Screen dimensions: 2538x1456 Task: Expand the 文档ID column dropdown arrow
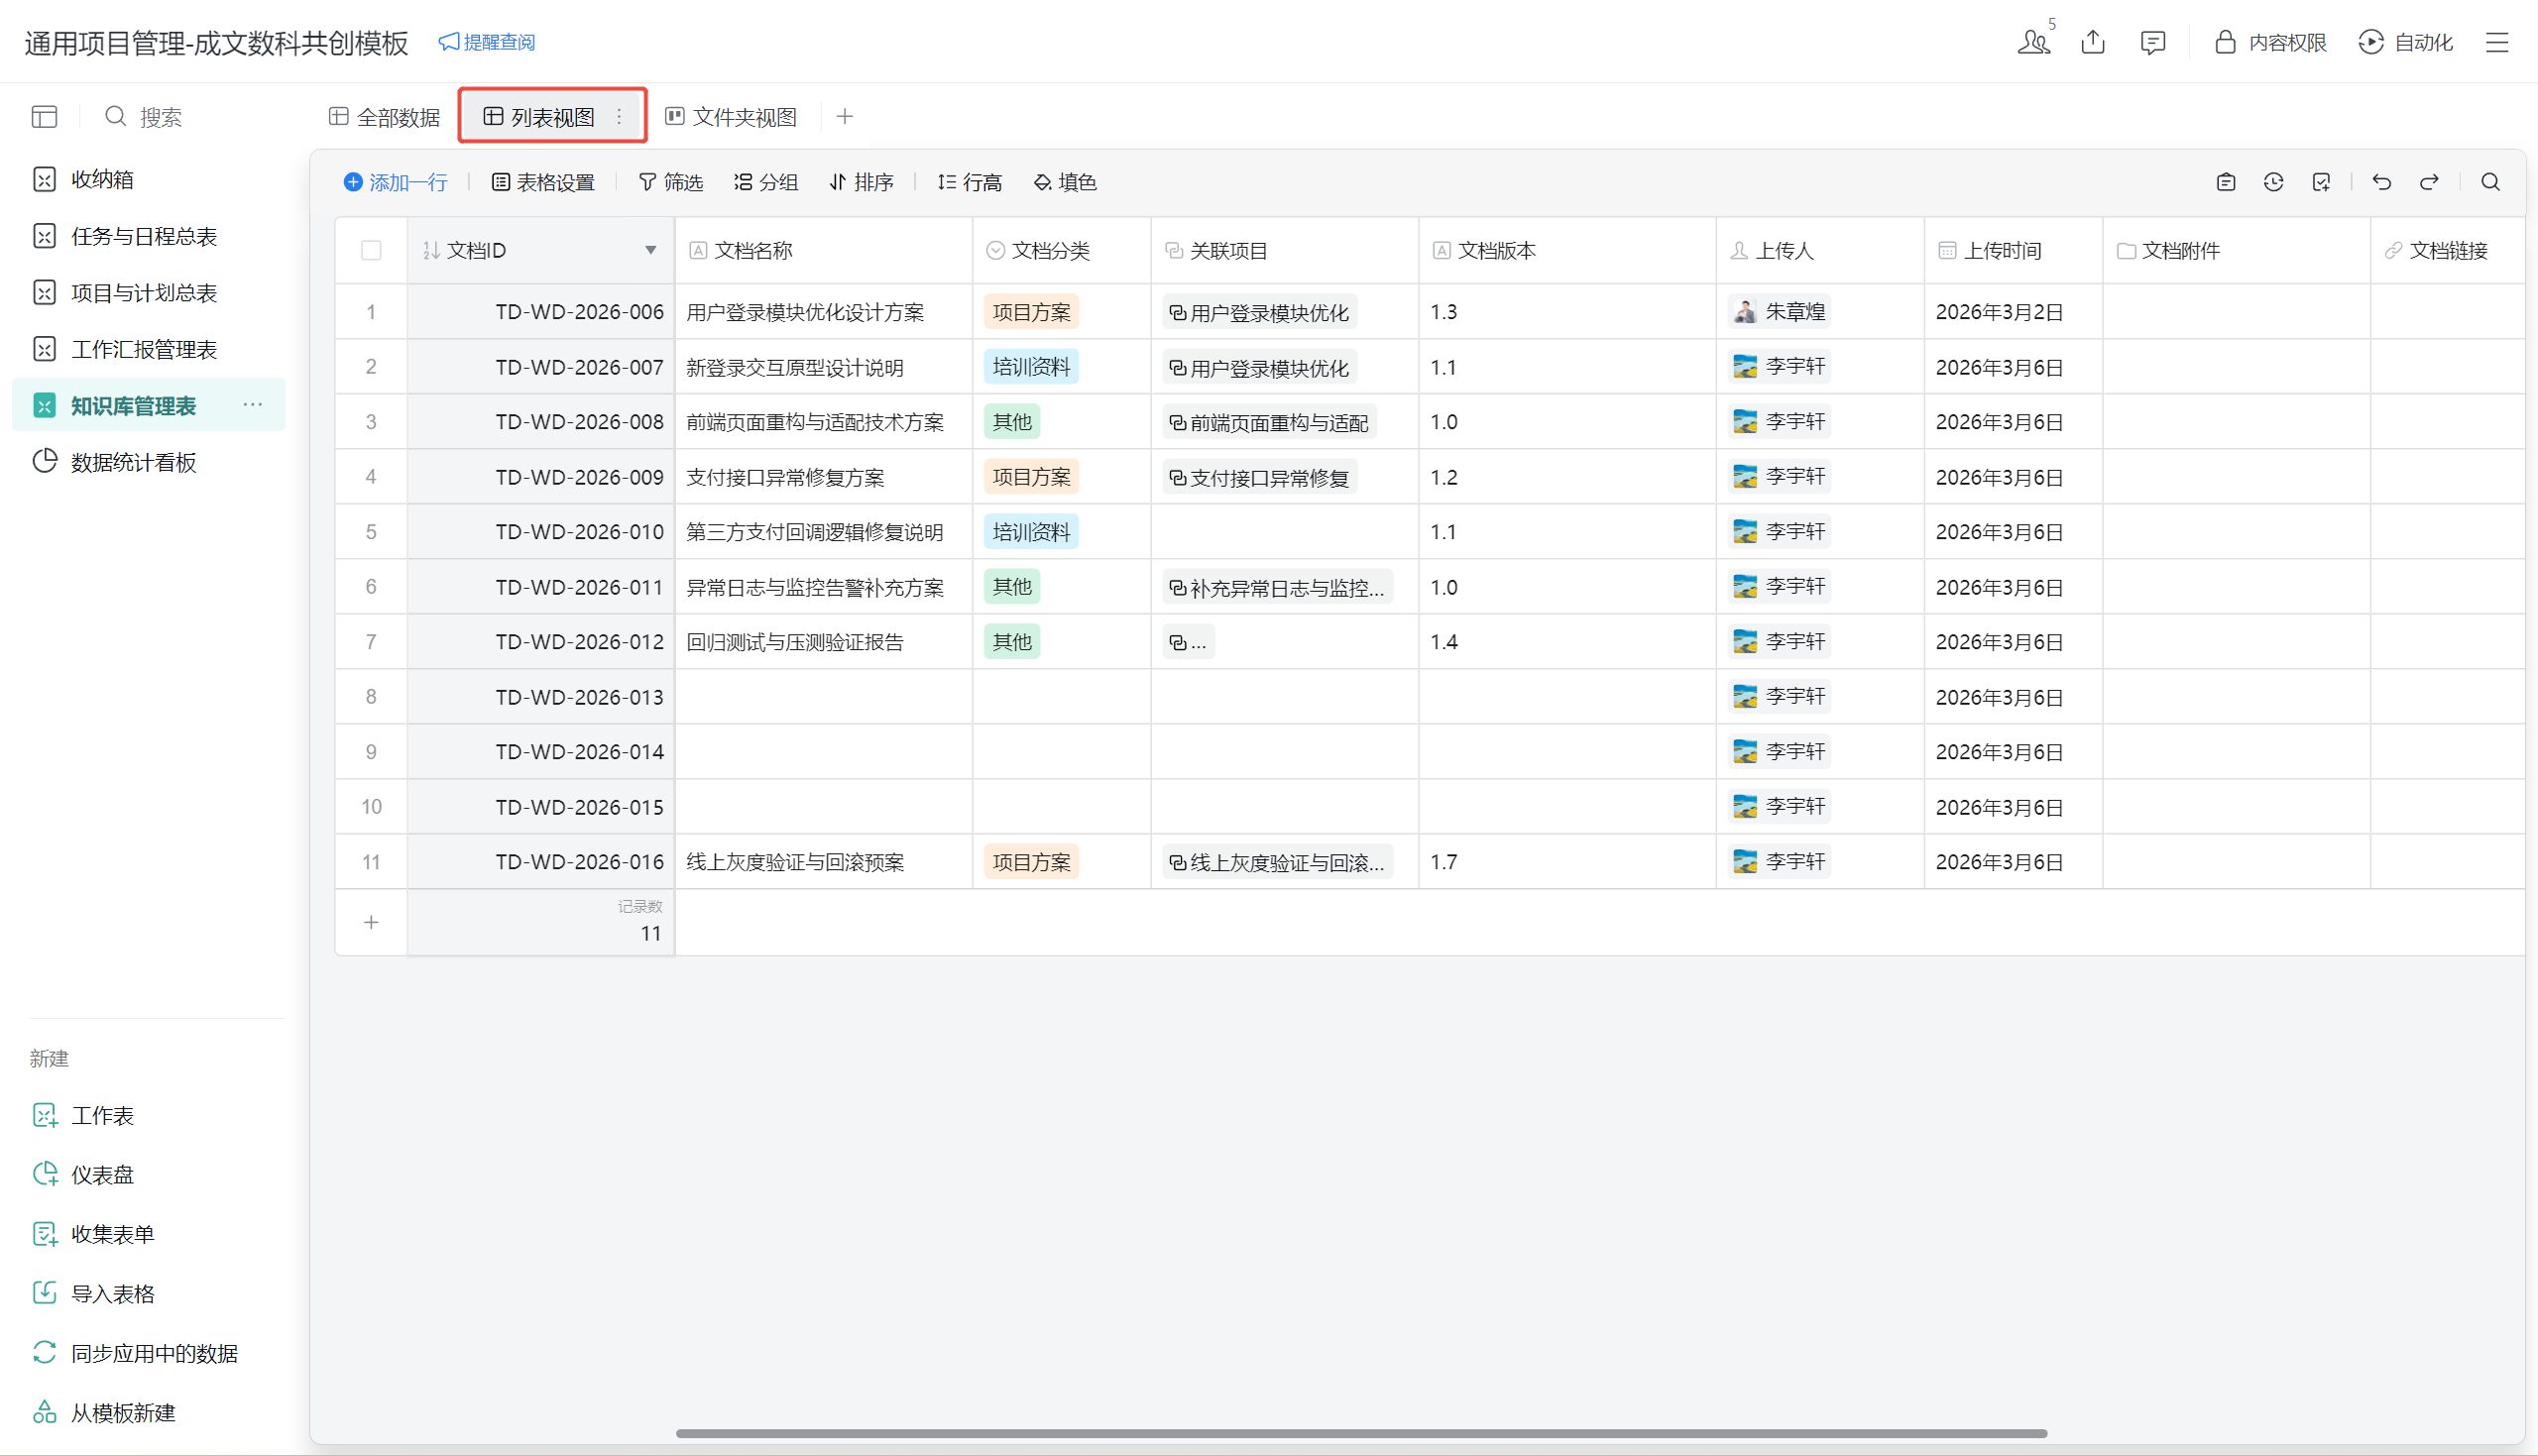click(651, 250)
